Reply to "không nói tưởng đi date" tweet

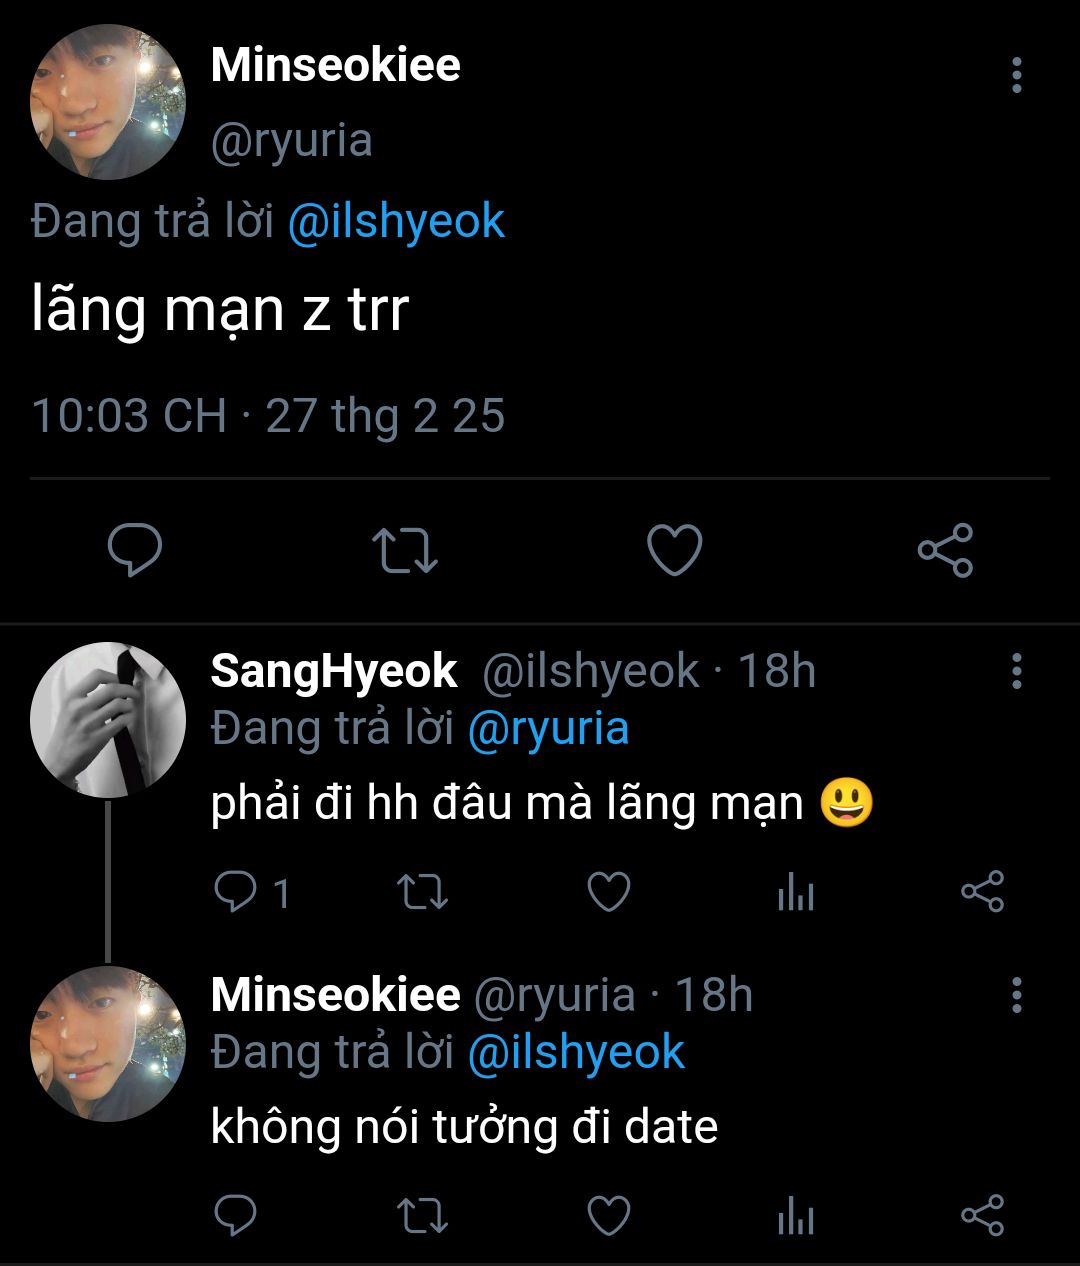point(237,1216)
